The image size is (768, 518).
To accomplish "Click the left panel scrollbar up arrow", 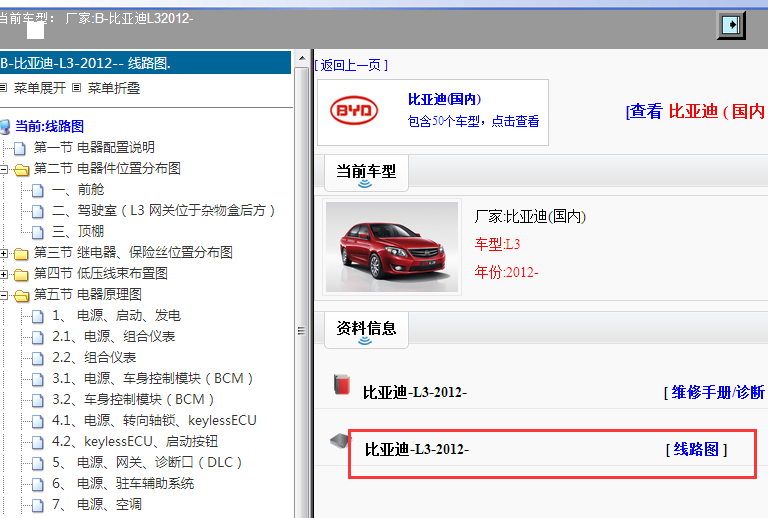I will pos(302,58).
